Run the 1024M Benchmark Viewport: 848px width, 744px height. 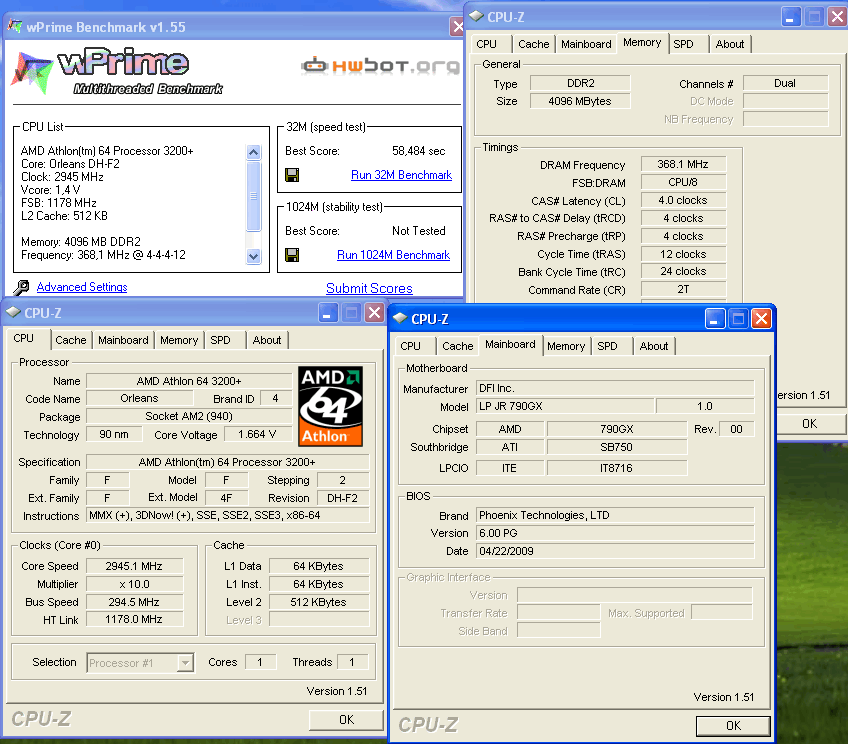pyautogui.click(x=393, y=255)
